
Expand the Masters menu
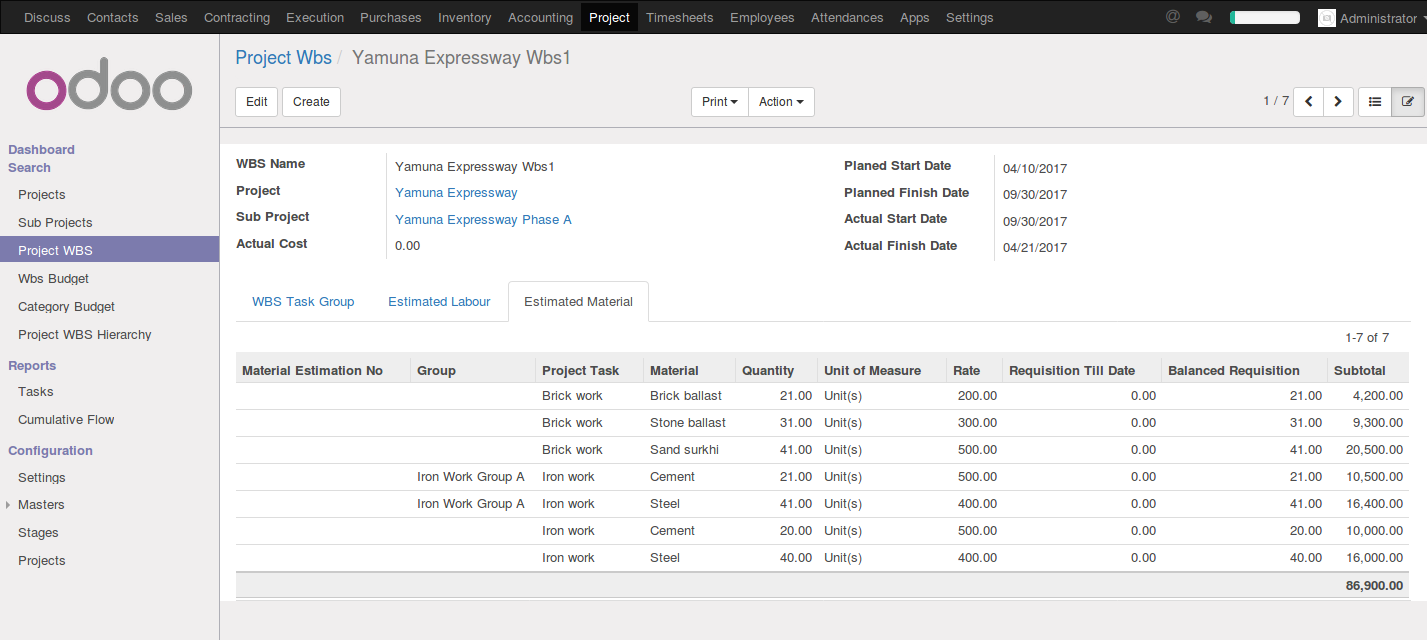(41, 505)
